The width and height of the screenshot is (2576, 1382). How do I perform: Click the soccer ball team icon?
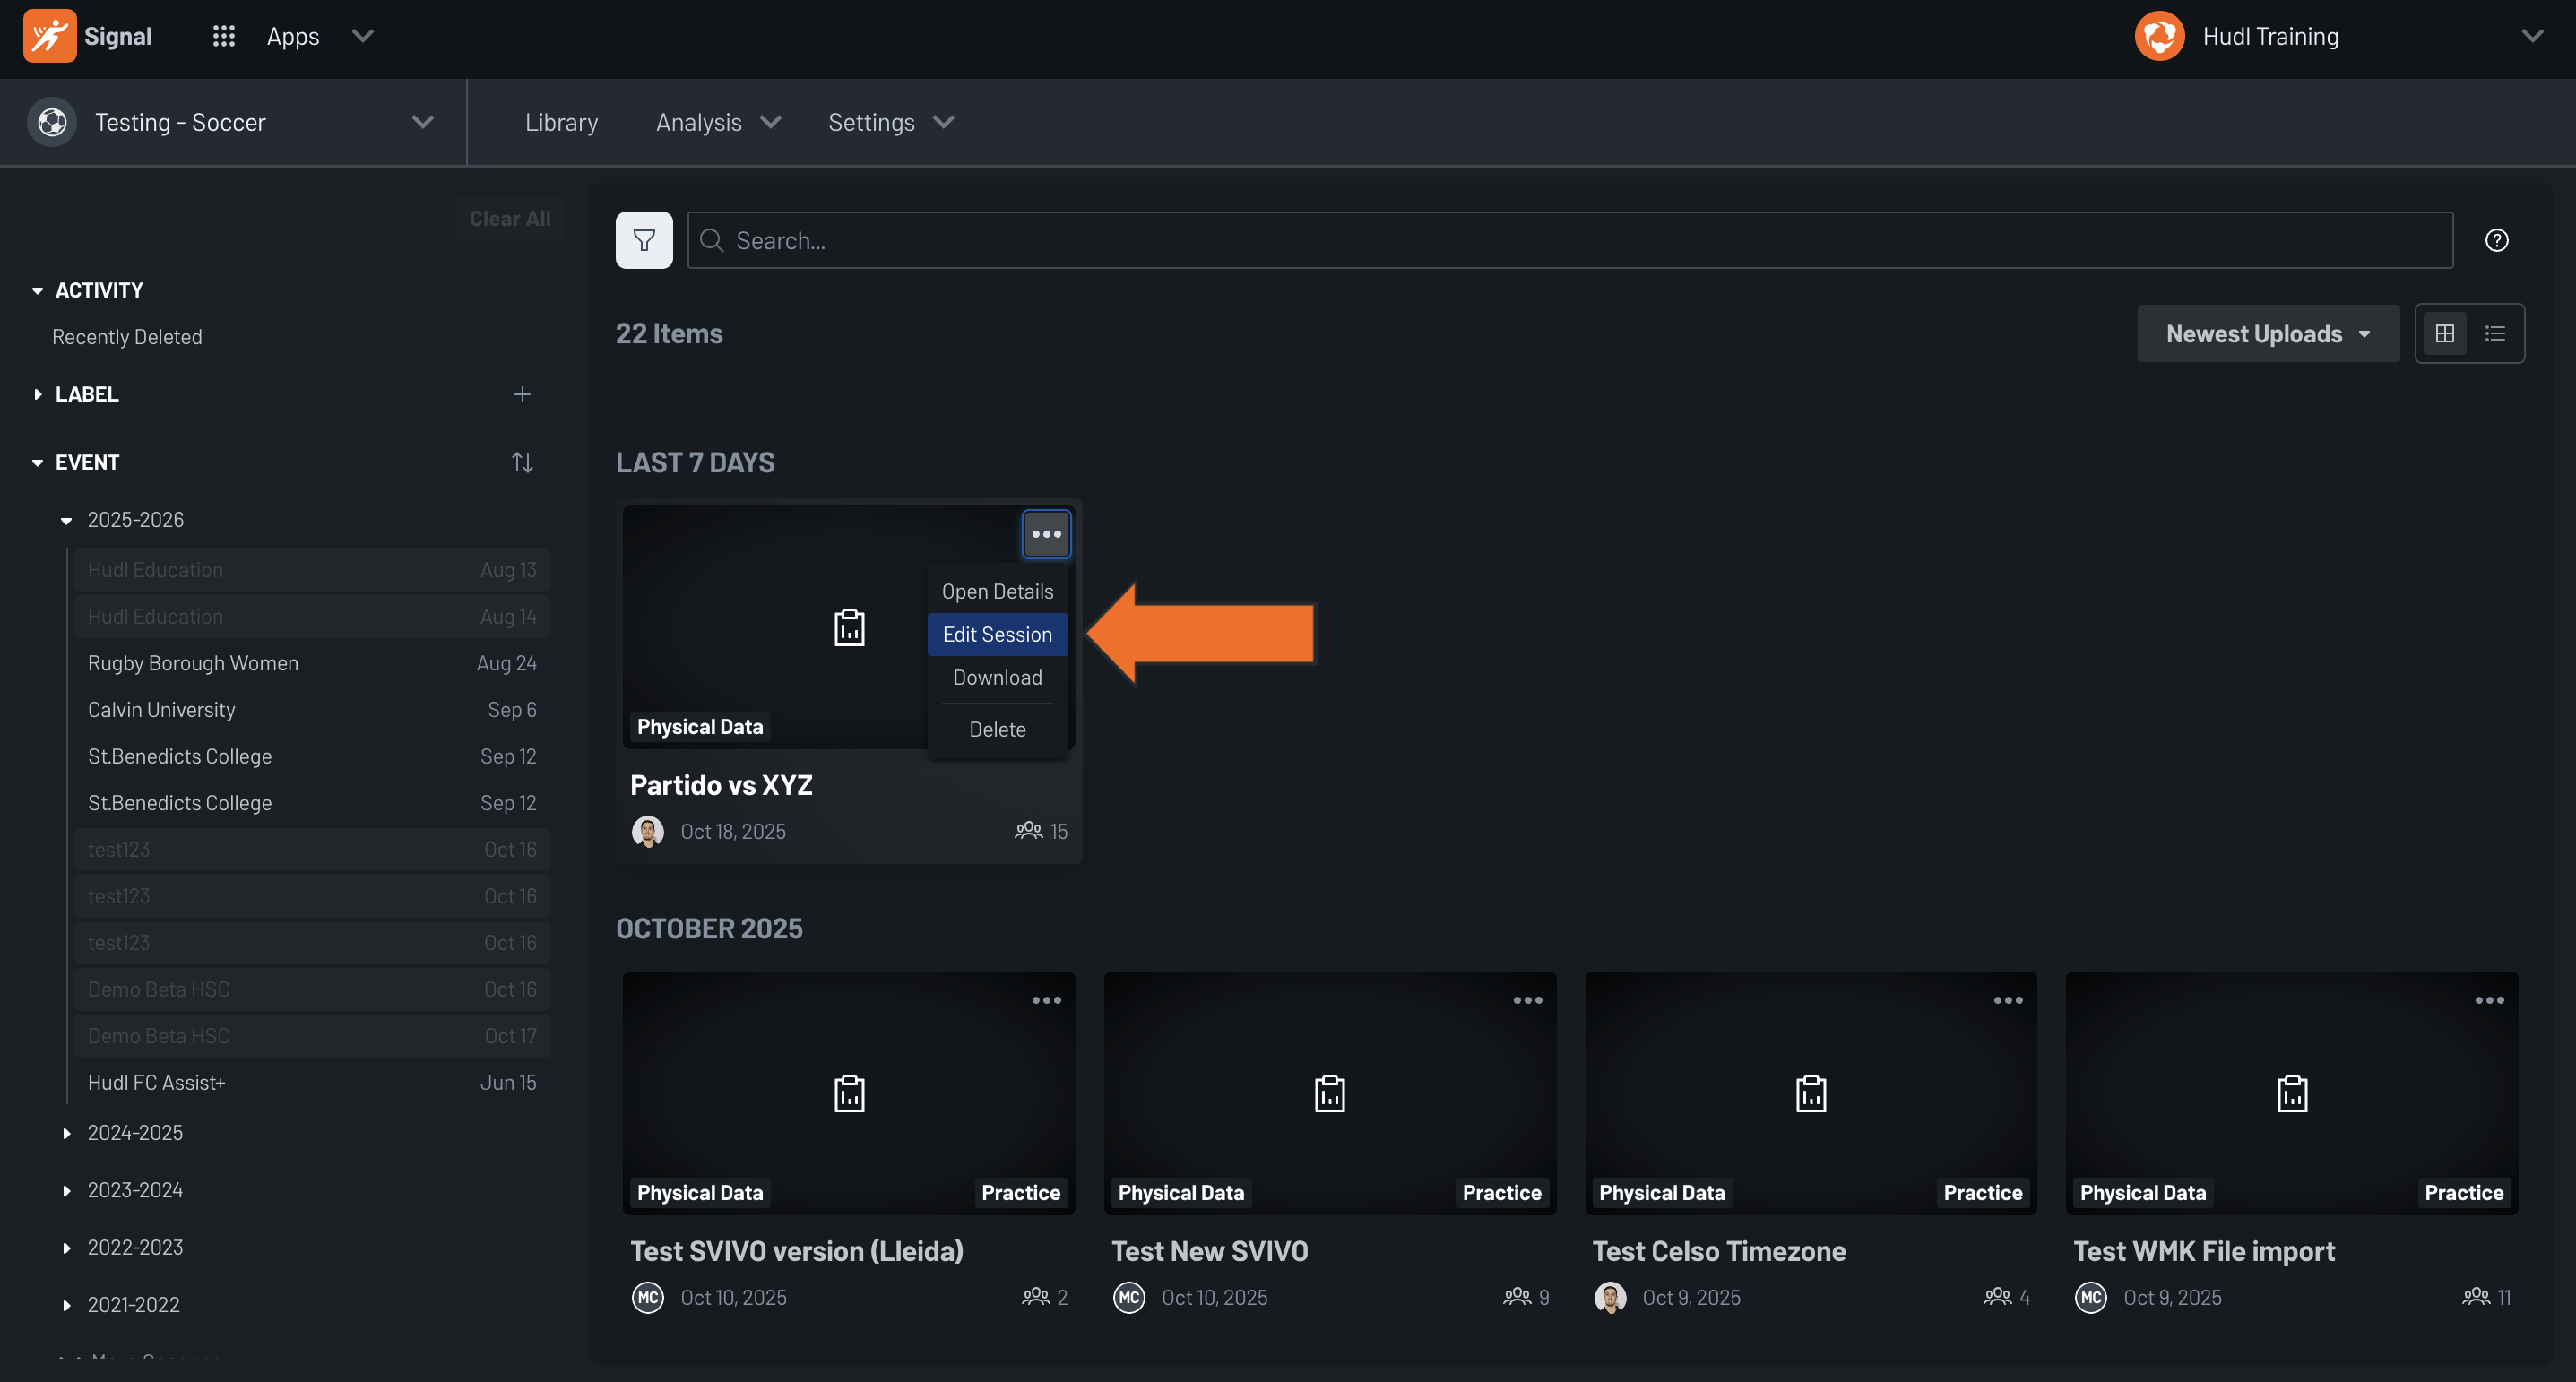coord(52,122)
